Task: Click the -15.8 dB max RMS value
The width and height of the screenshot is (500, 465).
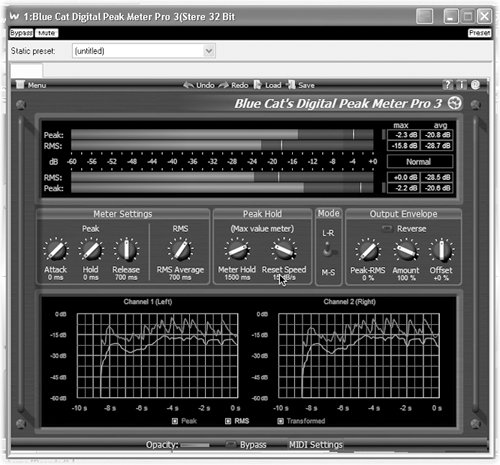Action: 404,146
